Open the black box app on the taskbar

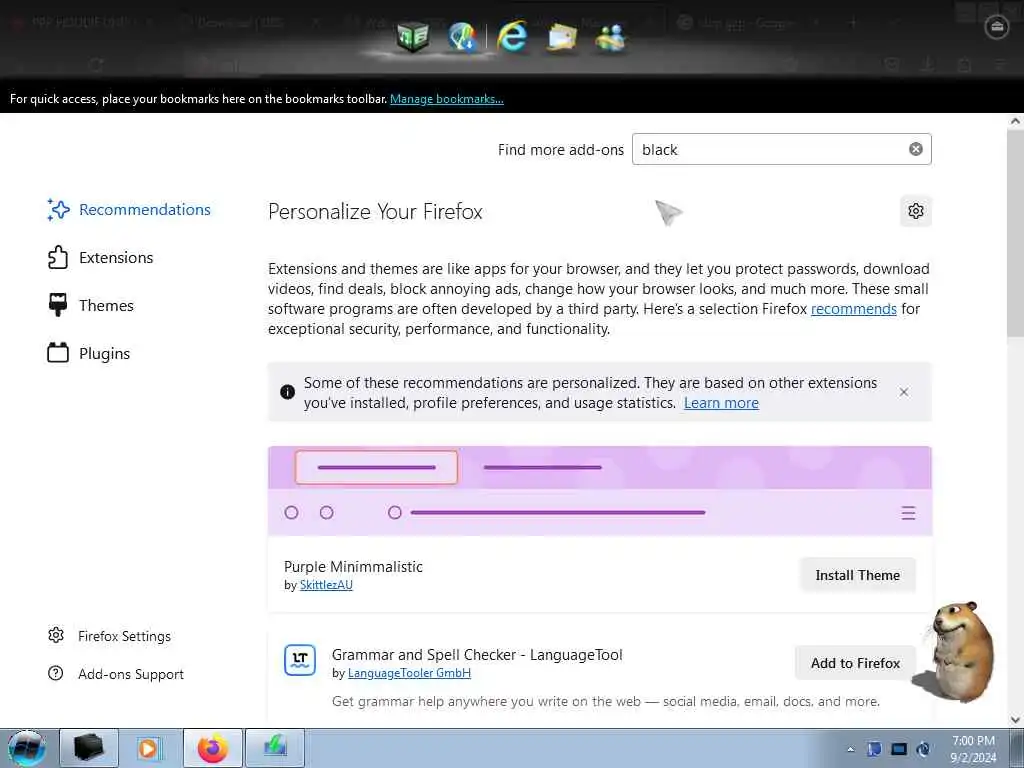89,748
